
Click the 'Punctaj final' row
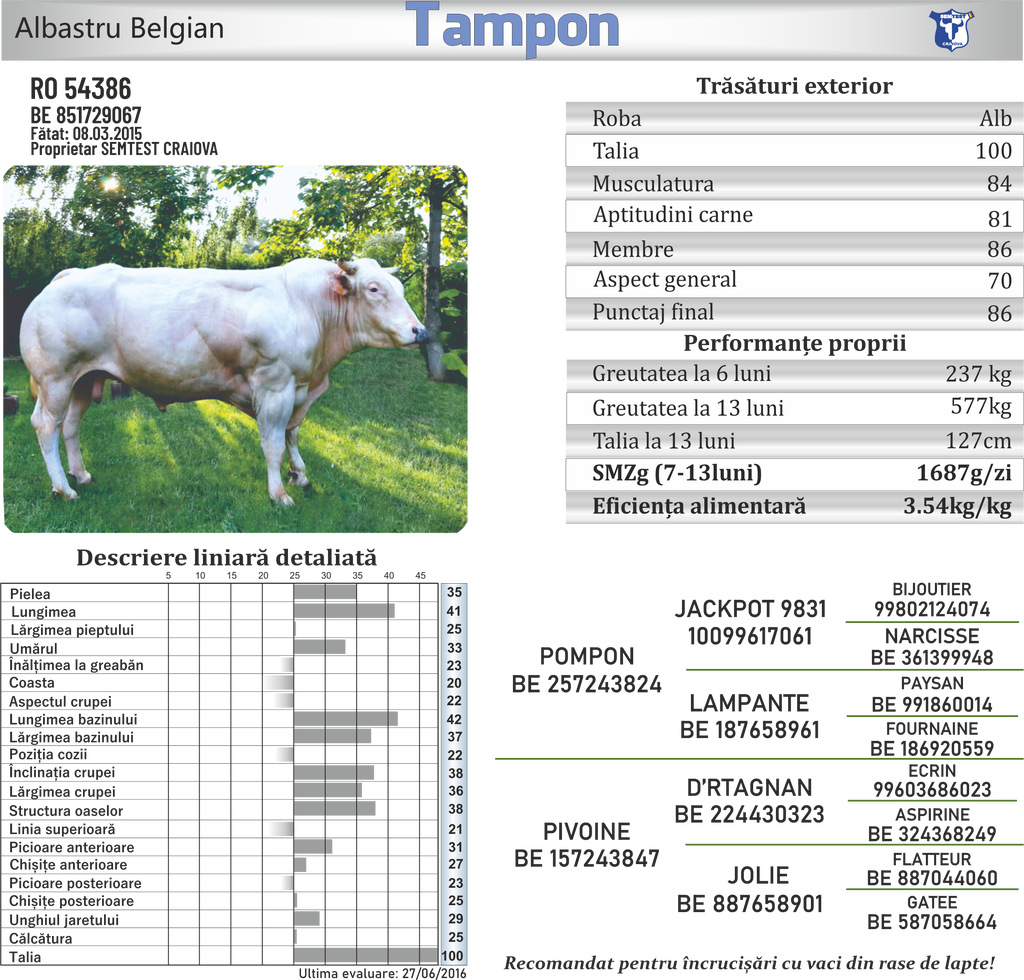(794, 313)
